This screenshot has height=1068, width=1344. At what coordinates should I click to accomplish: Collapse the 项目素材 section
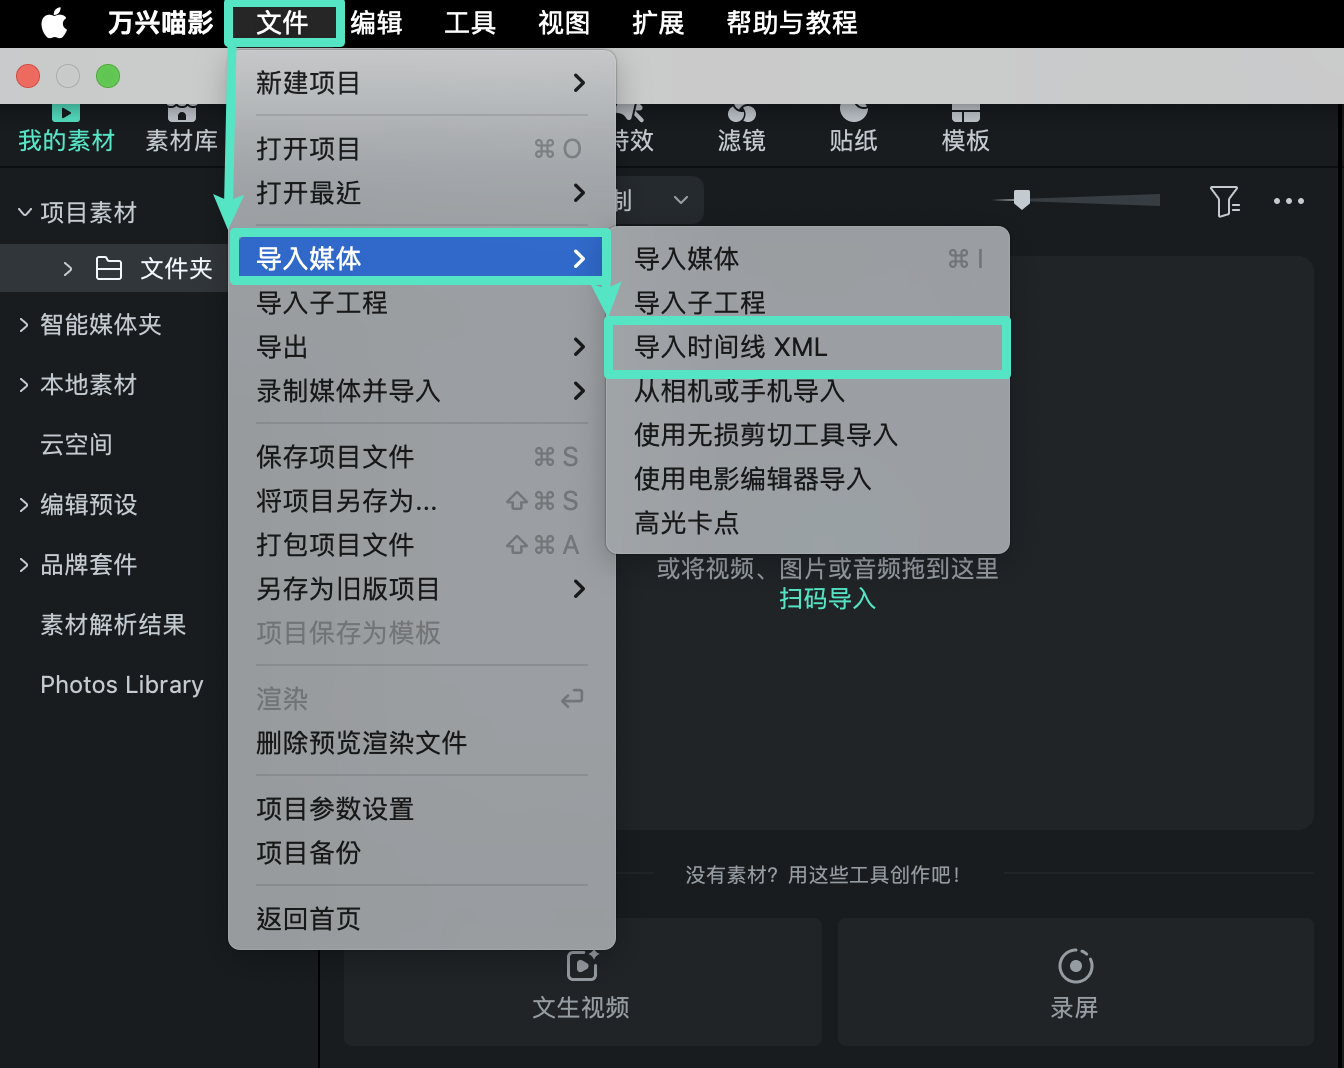coord(25,212)
